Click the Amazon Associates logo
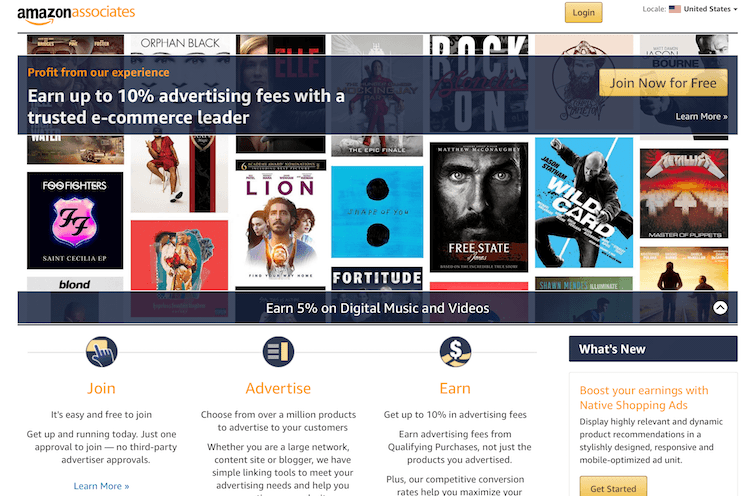Image resolution: width=750 pixels, height=496 pixels. (76, 15)
